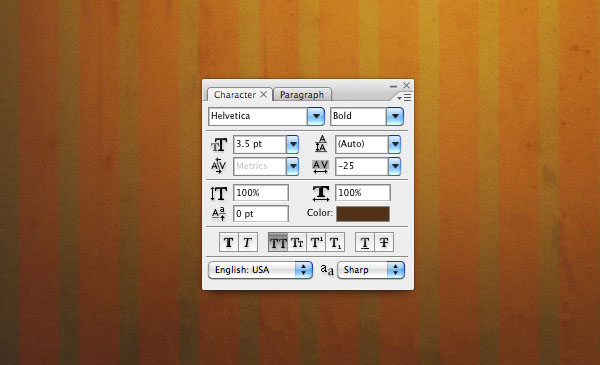
Task: Click the -25 tracking field
Action: pyautogui.click(x=362, y=166)
